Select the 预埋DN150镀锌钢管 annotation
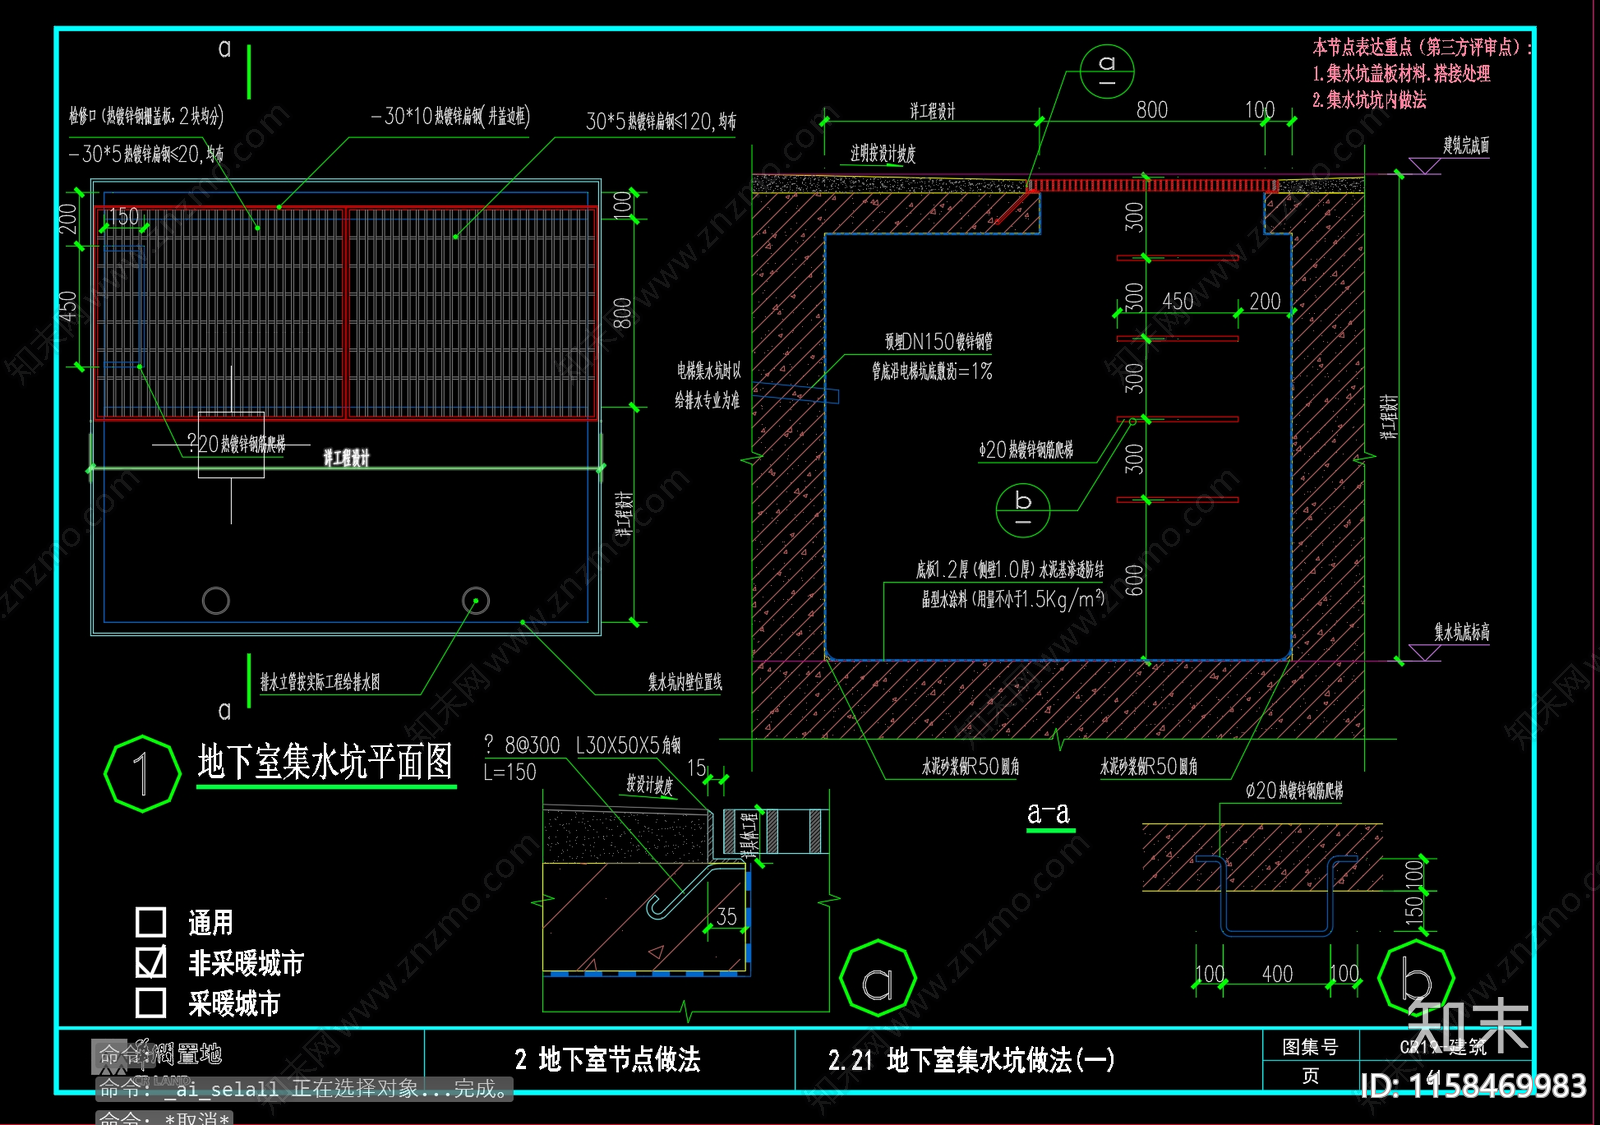This screenshot has width=1600, height=1125. point(939,342)
